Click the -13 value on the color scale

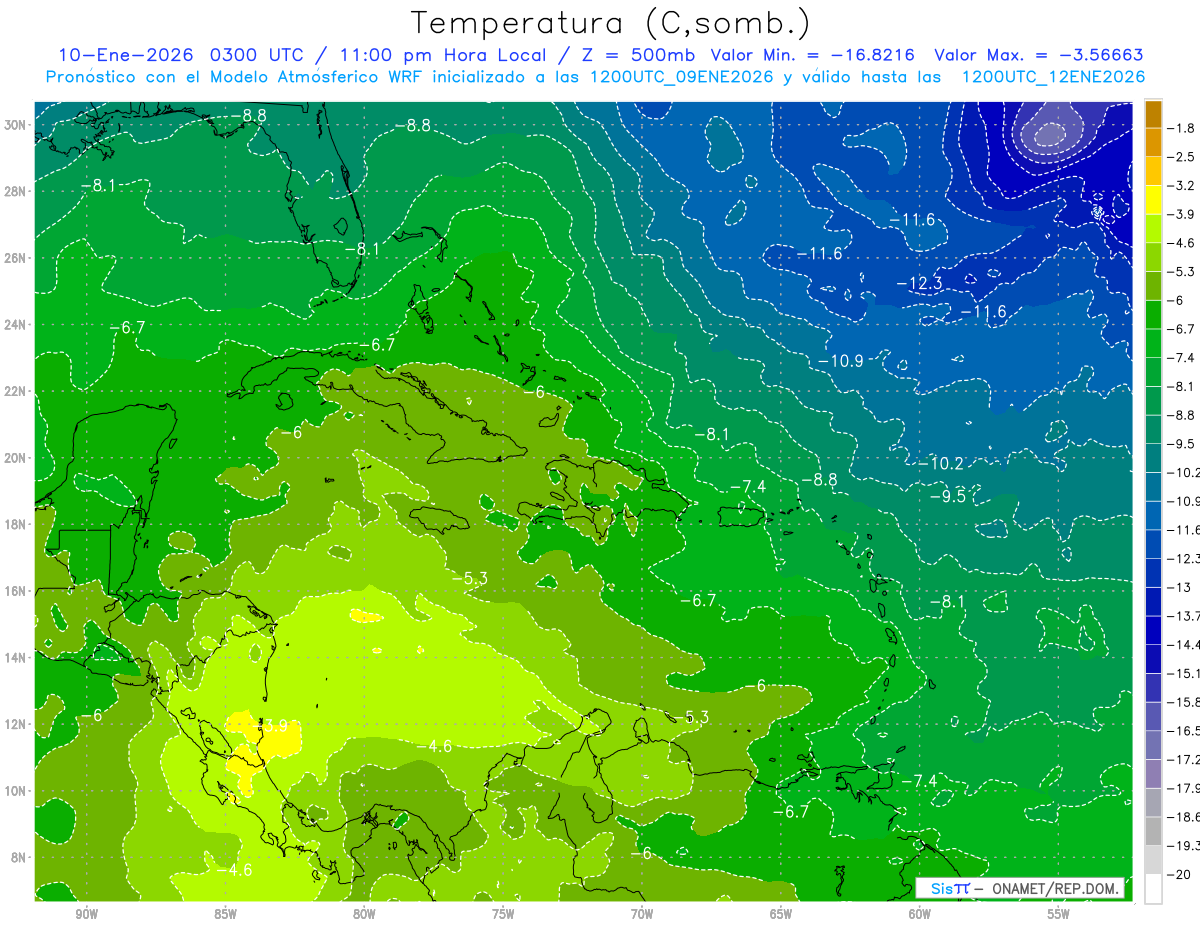[x=1179, y=587]
